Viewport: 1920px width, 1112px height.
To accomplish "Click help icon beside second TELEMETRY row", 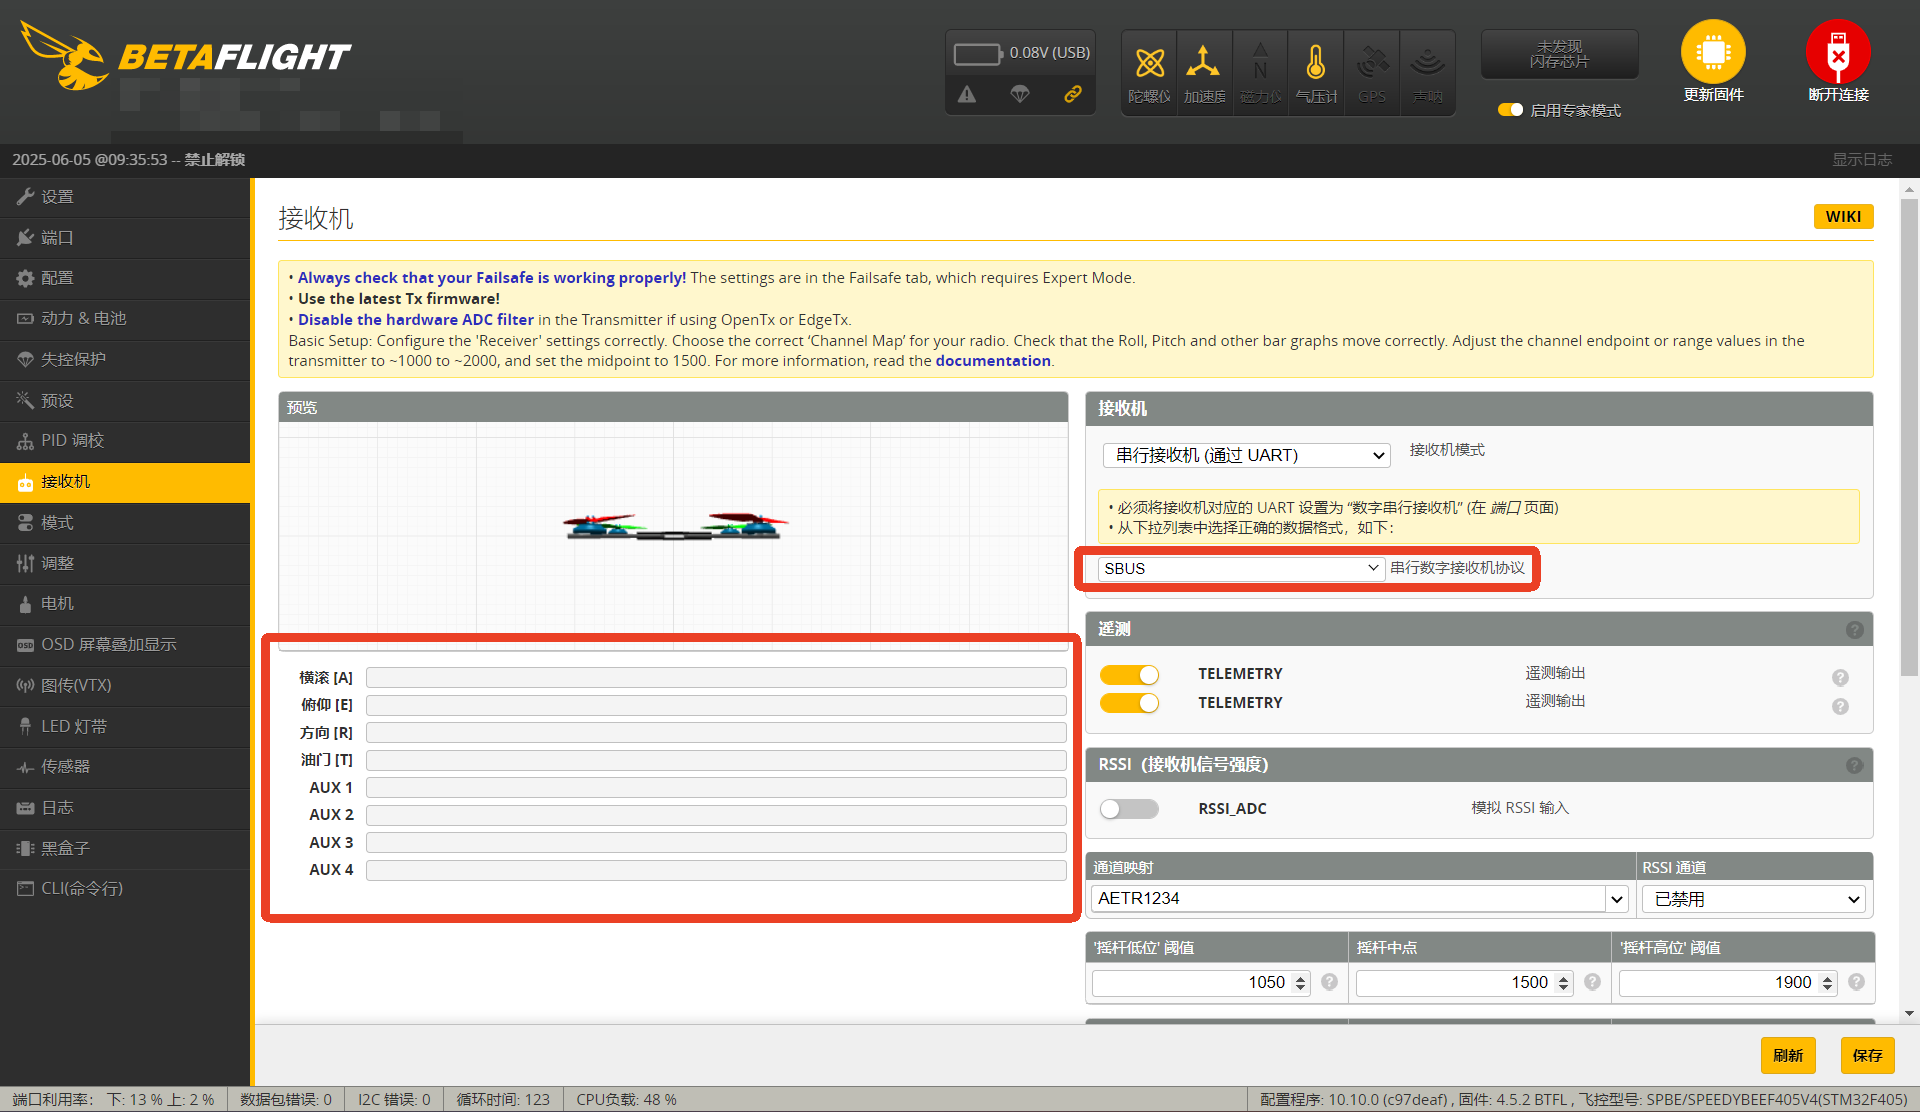I will click(1840, 707).
